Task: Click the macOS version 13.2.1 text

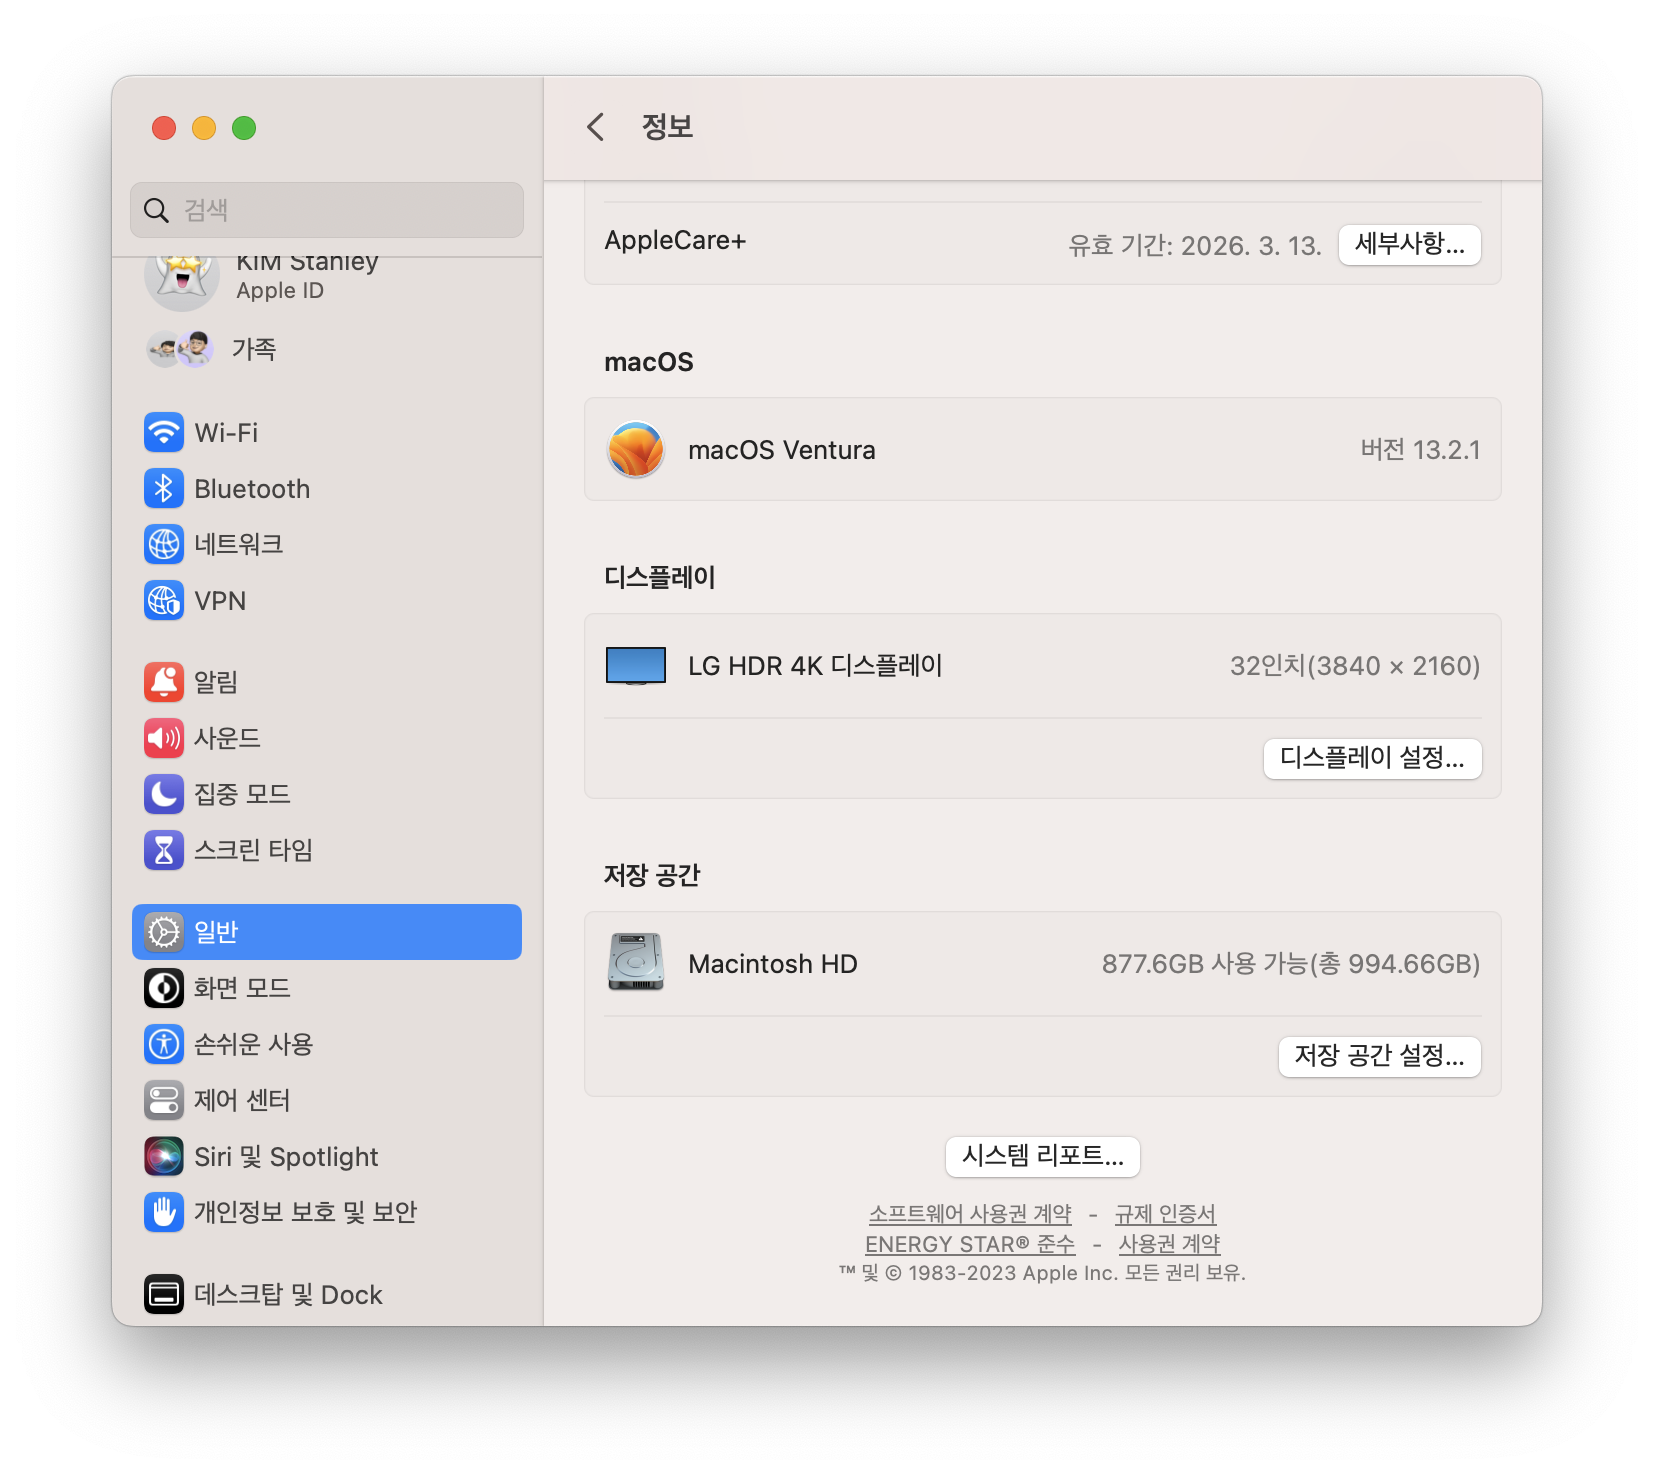Action: point(1420,450)
